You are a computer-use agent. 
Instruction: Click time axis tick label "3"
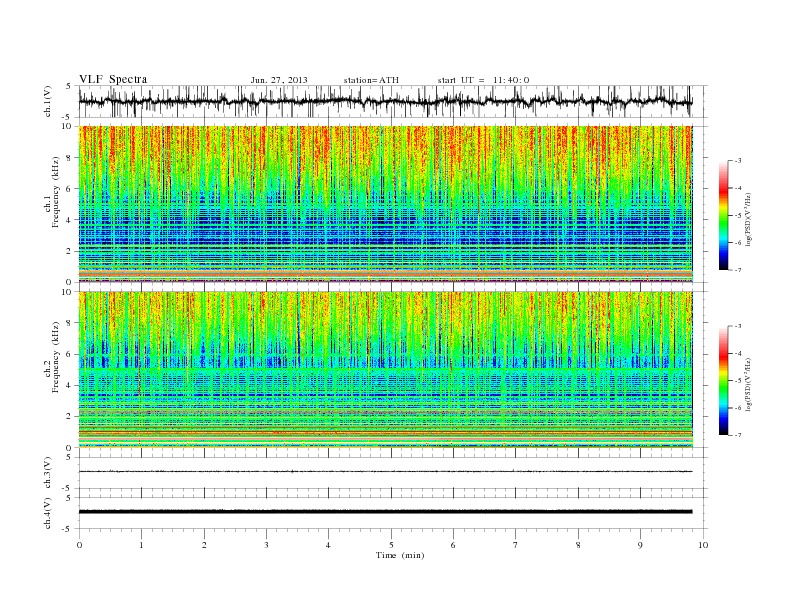(266, 545)
